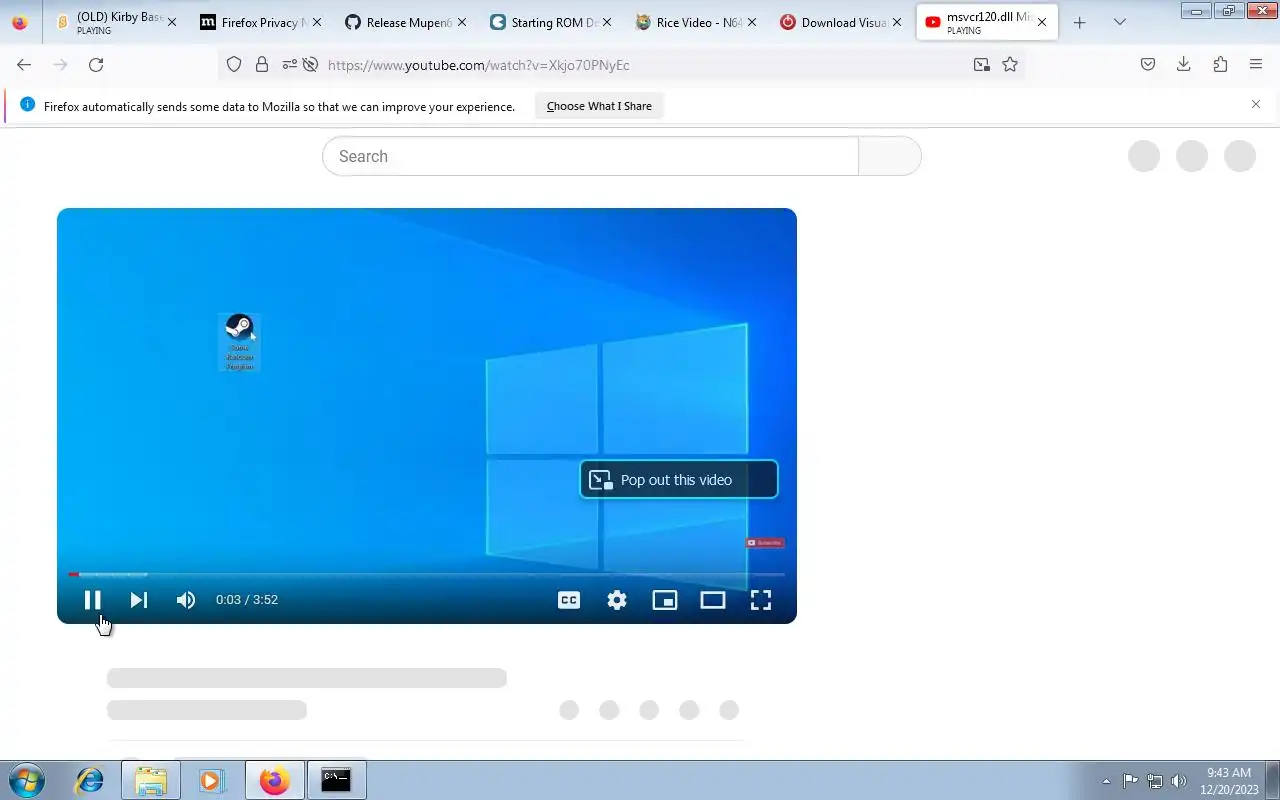This screenshot has height=800, width=1280.
Task: Click the pinned Firefox tab
Action: [x=20, y=22]
